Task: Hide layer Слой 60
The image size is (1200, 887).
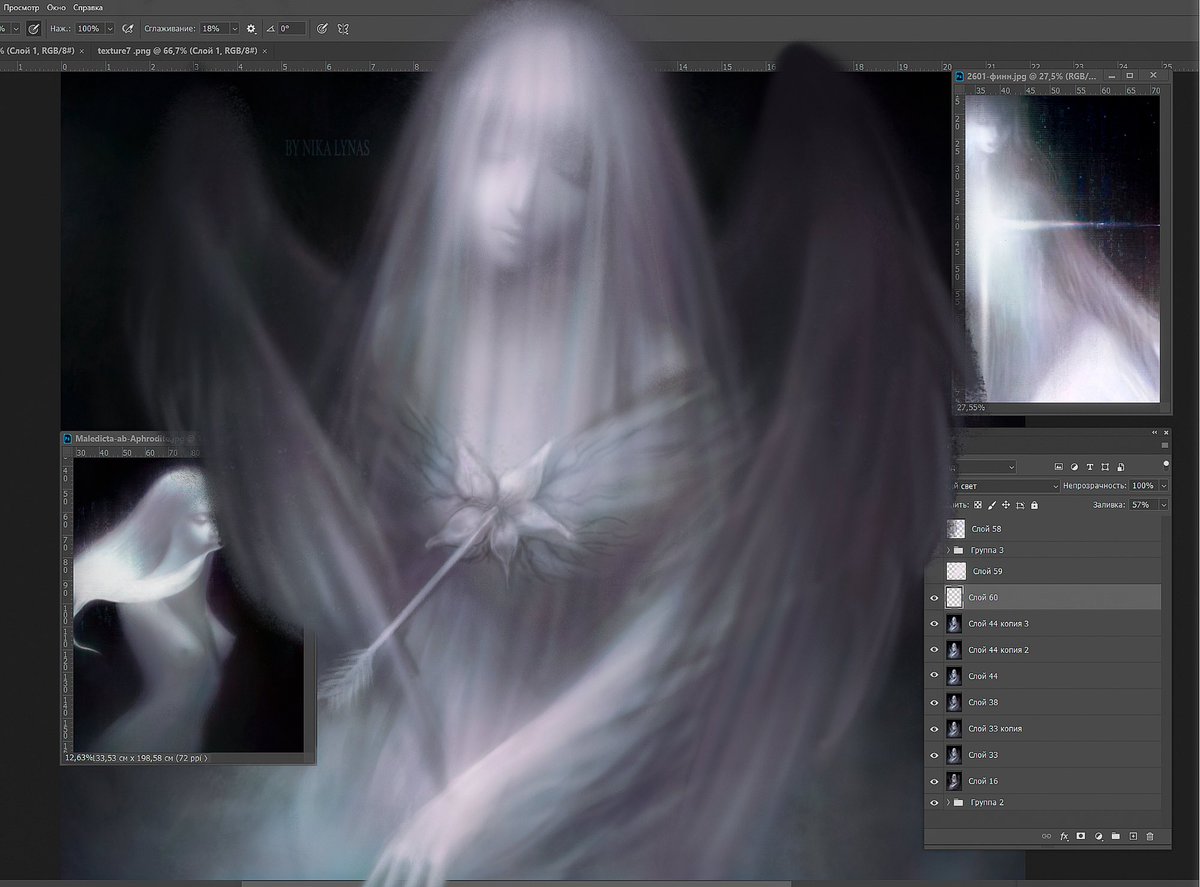Action: pyautogui.click(x=934, y=598)
